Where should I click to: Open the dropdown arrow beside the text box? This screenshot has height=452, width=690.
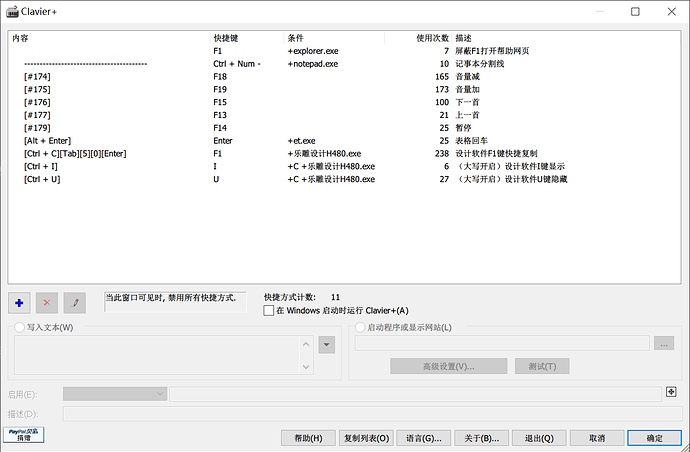326,344
